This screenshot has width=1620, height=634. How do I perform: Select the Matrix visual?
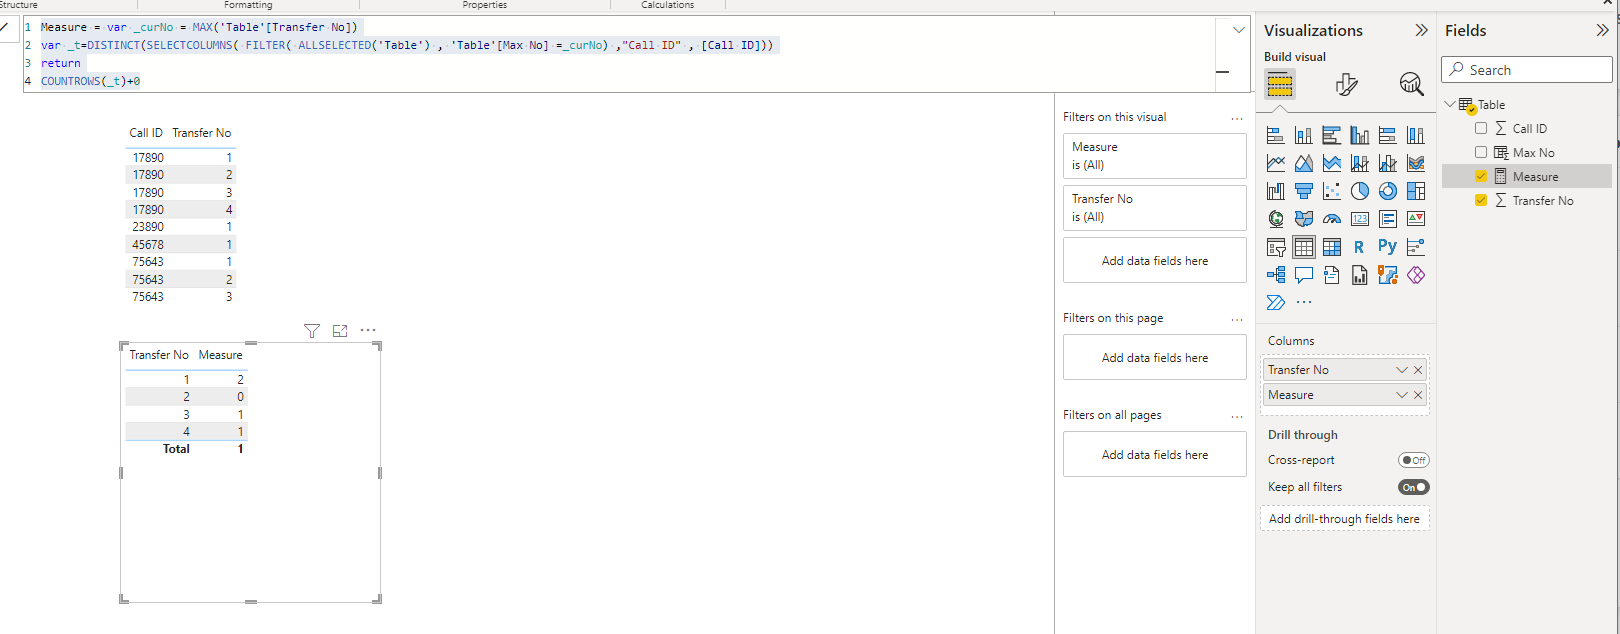pos(1332,247)
